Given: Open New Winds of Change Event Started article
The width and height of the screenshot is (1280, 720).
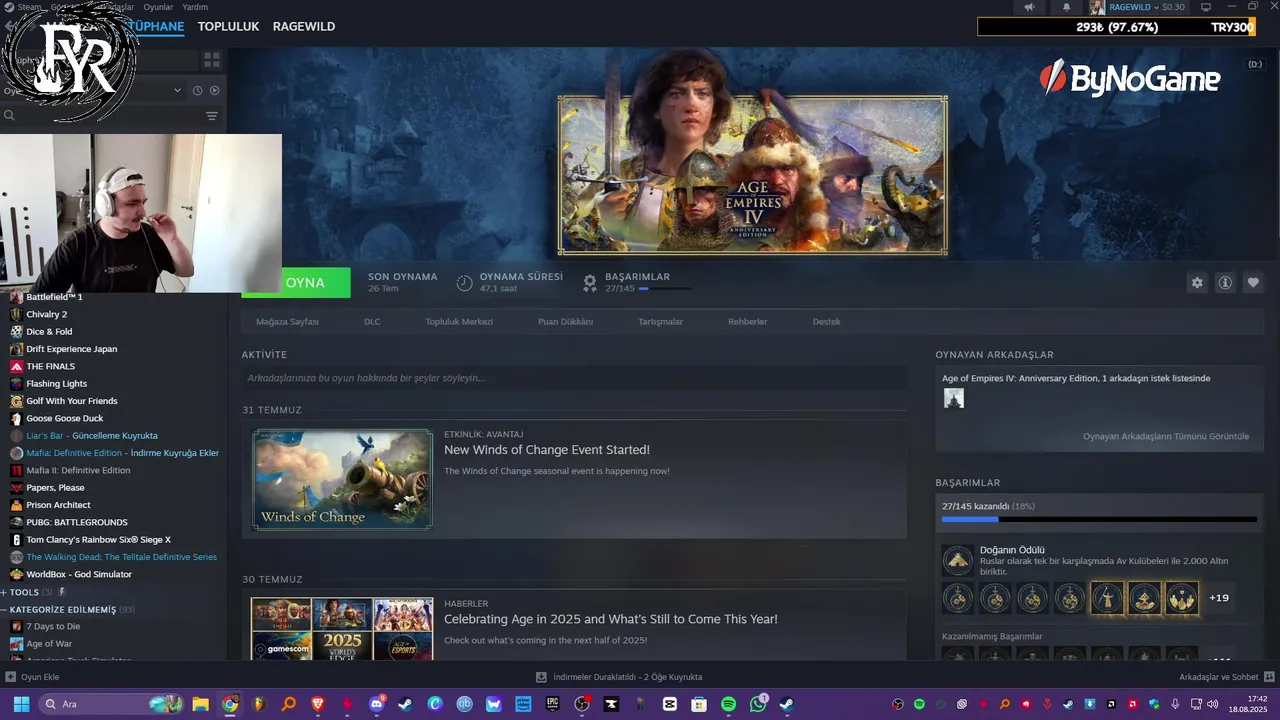Looking at the screenshot, I should click(x=547, y=450).
